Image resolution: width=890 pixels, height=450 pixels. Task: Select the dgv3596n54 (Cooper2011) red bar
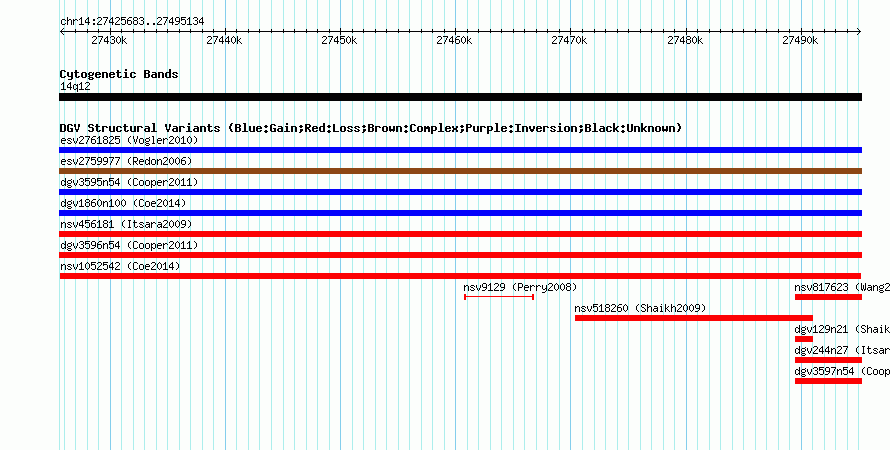click(460, 255)
